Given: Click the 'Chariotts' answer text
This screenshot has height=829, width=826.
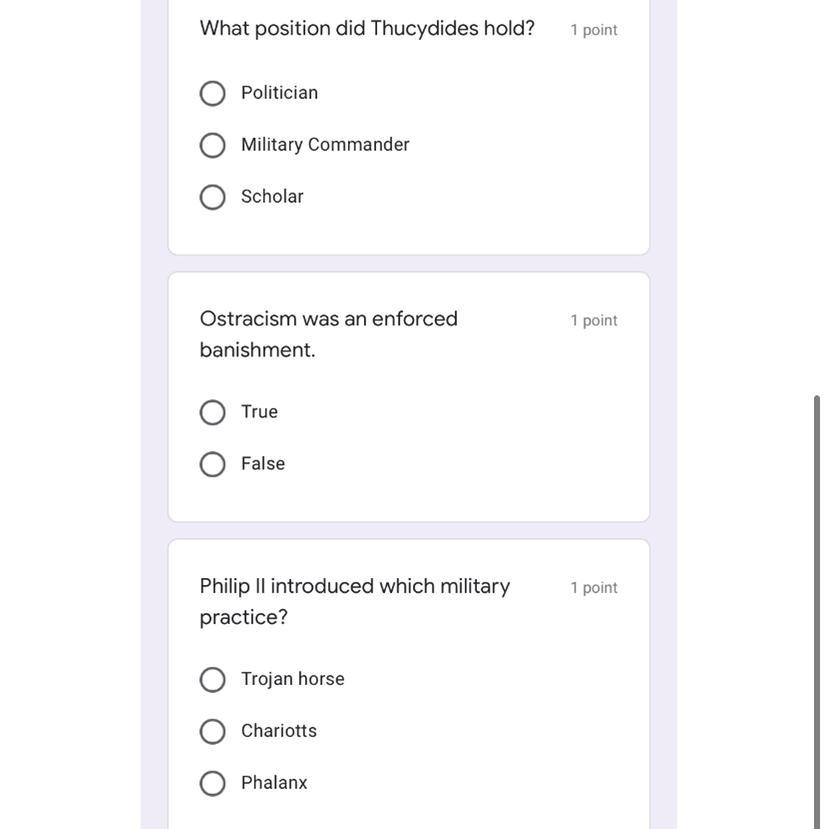Looking at the screenshot, I should 279,732.
